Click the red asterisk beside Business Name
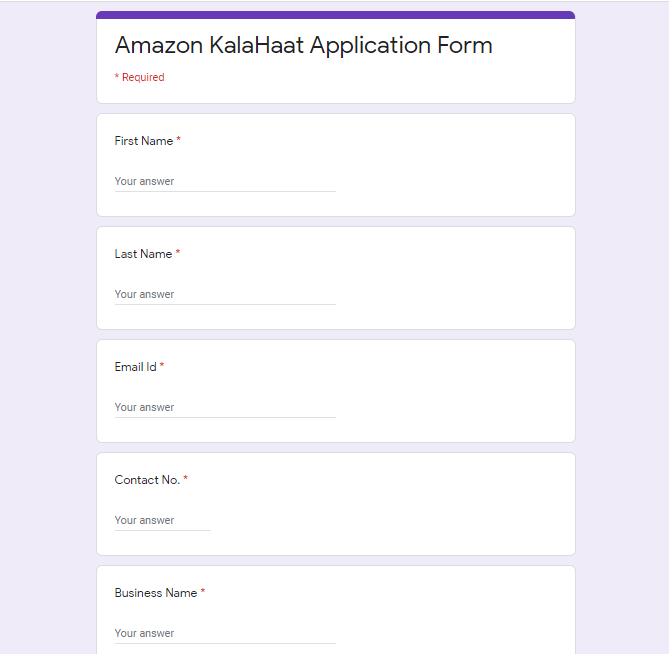The width and height of the screenshot is (669, 654). [x=203, y=591]
